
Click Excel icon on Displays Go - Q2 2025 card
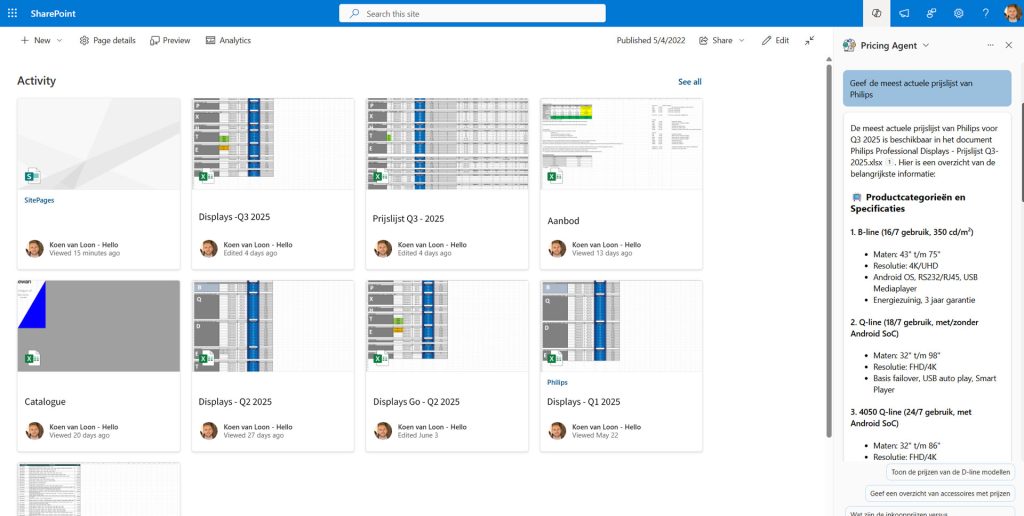click(381, 357)
